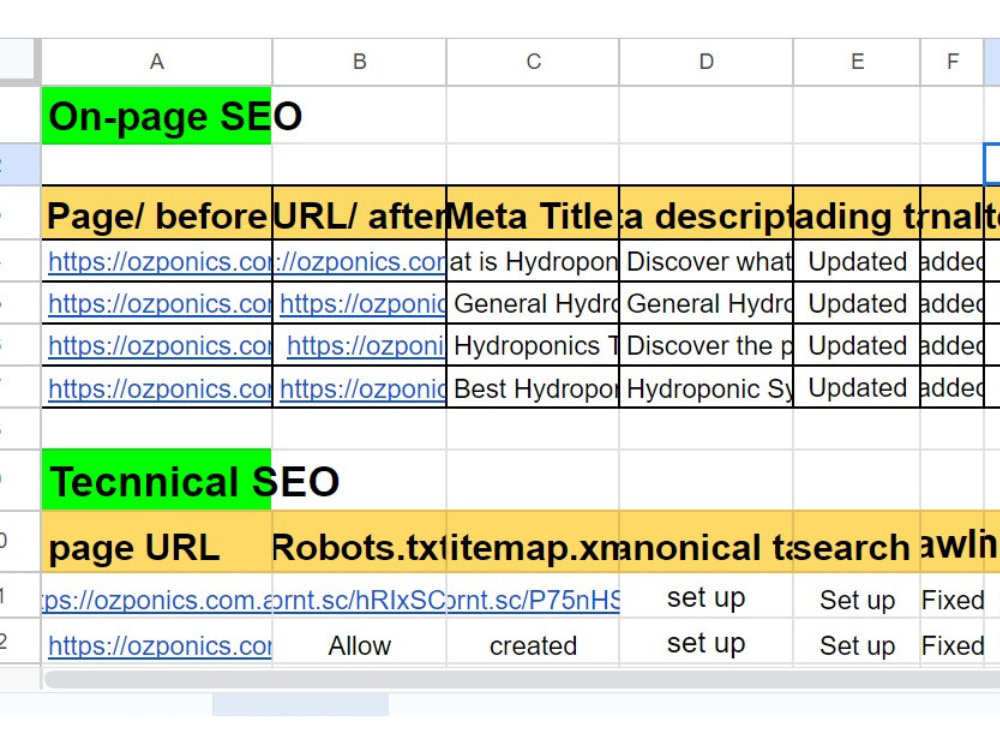Select the 'On-page SEO' heading cell
Screen dimensions: 1000x750
point(157,115)
